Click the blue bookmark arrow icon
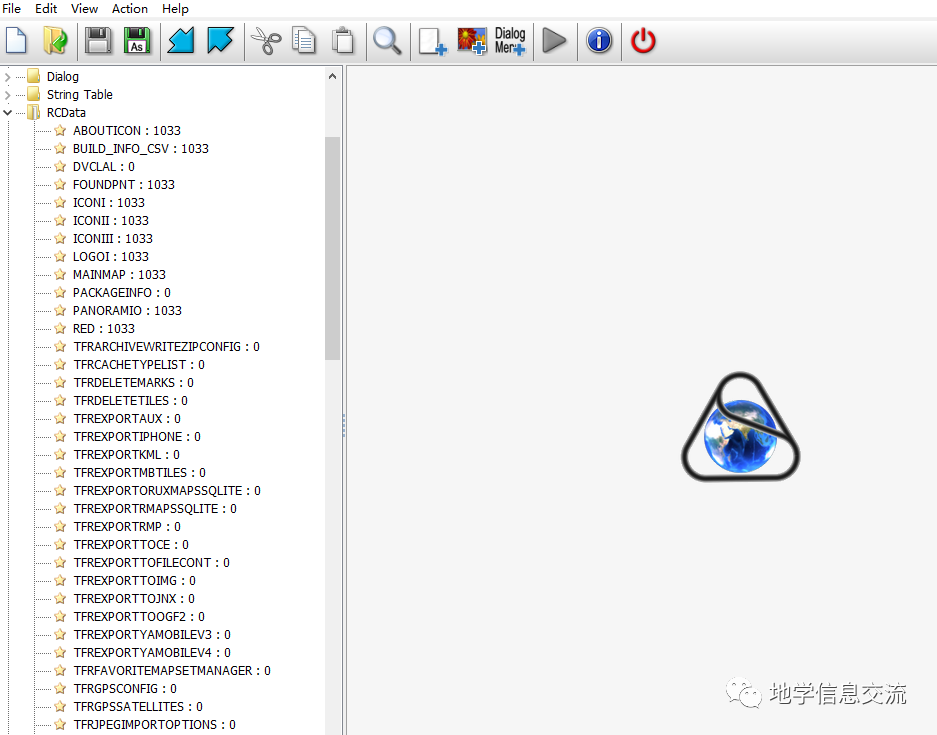 pos(221,41)
